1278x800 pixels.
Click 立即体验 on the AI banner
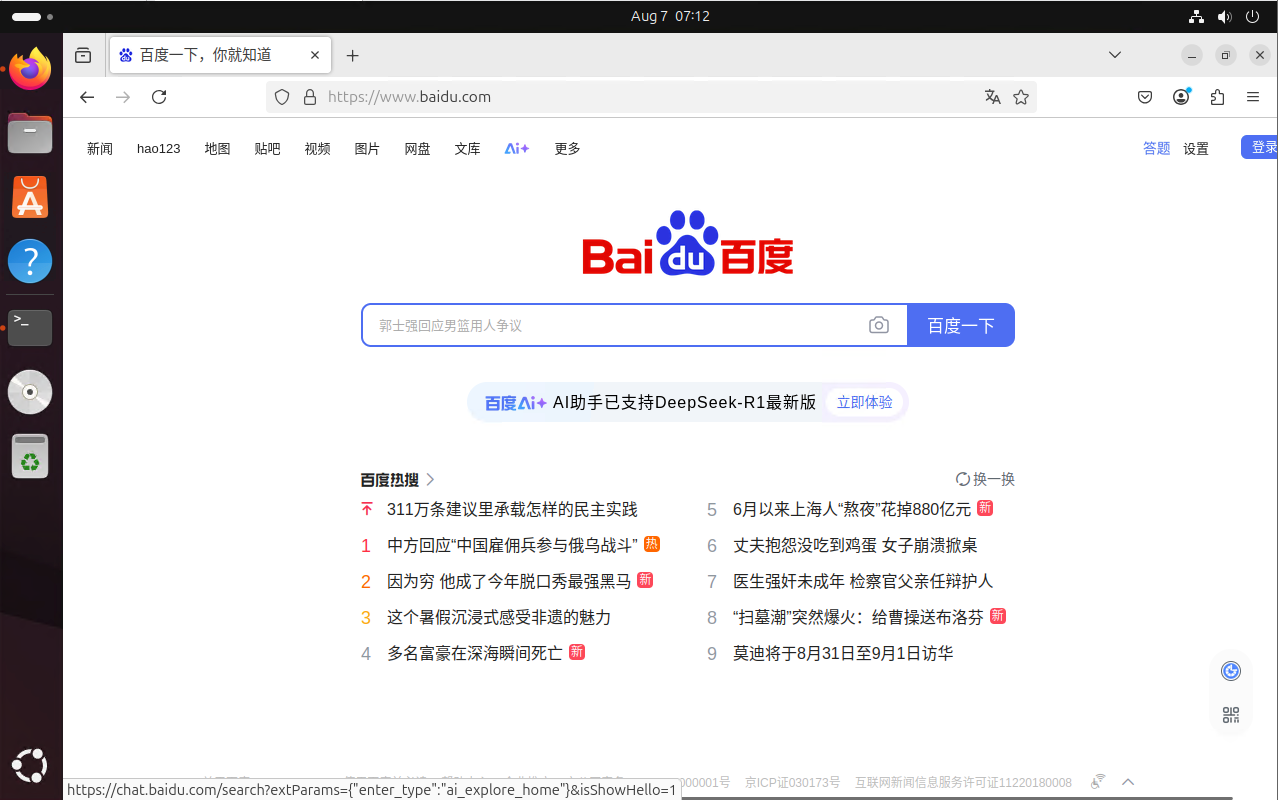(865, 402)
